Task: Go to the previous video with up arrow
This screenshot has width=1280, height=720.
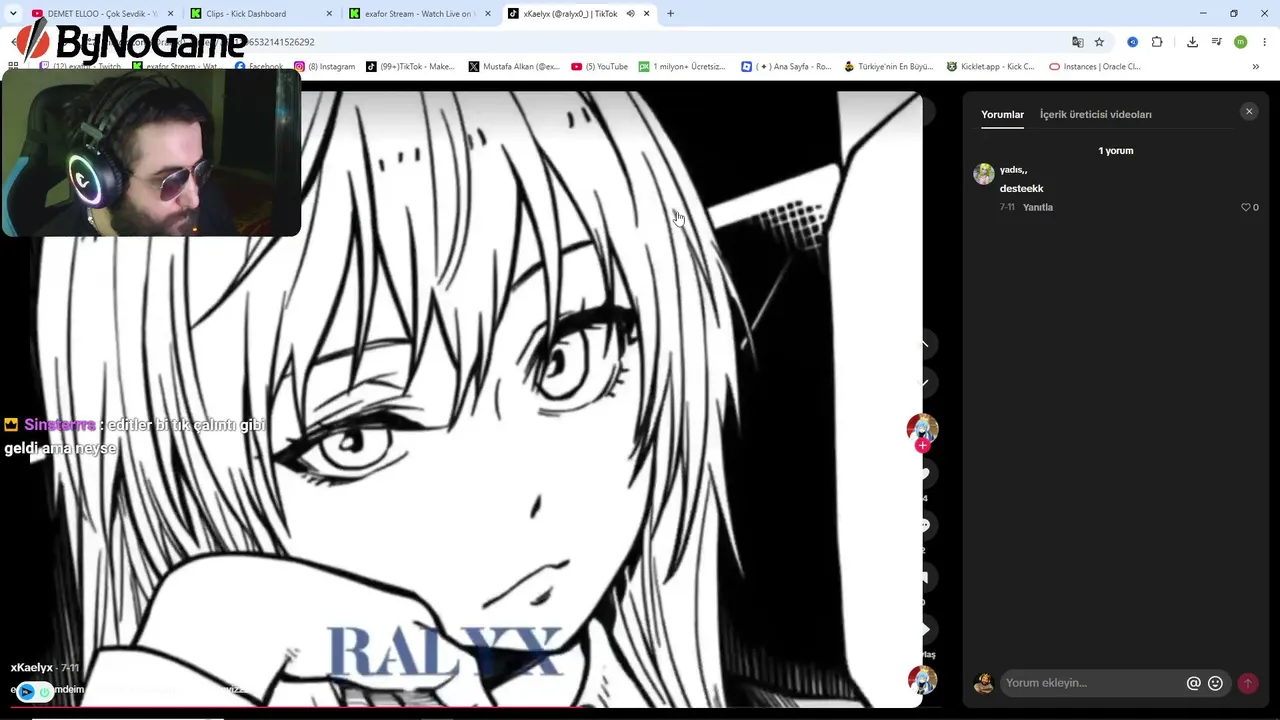Action: (x=924, y=344)
